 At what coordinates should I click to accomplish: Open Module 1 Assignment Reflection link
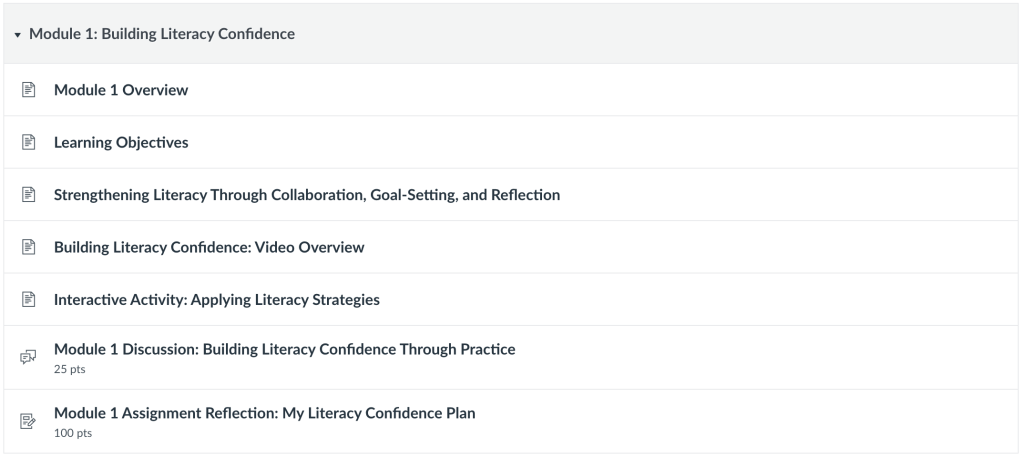(264, 413)
